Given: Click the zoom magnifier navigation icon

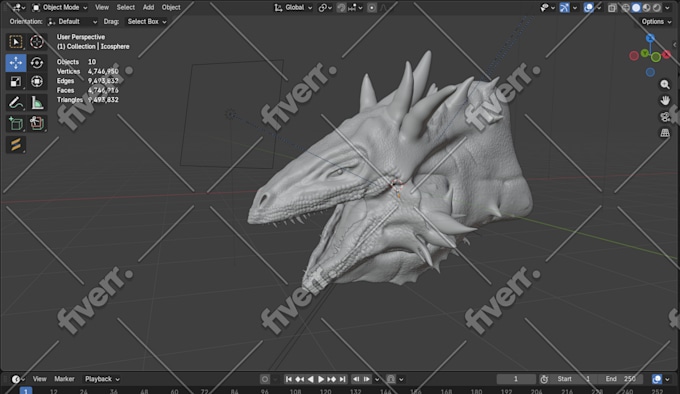Looking at the screenshot, I should pyautogui.click(x=664, y=85).
